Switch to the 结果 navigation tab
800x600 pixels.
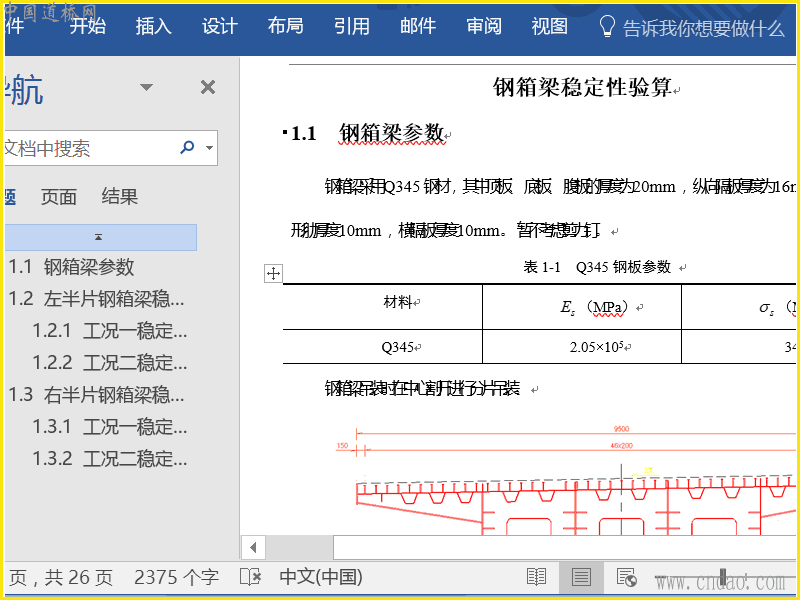coord(119,196)
